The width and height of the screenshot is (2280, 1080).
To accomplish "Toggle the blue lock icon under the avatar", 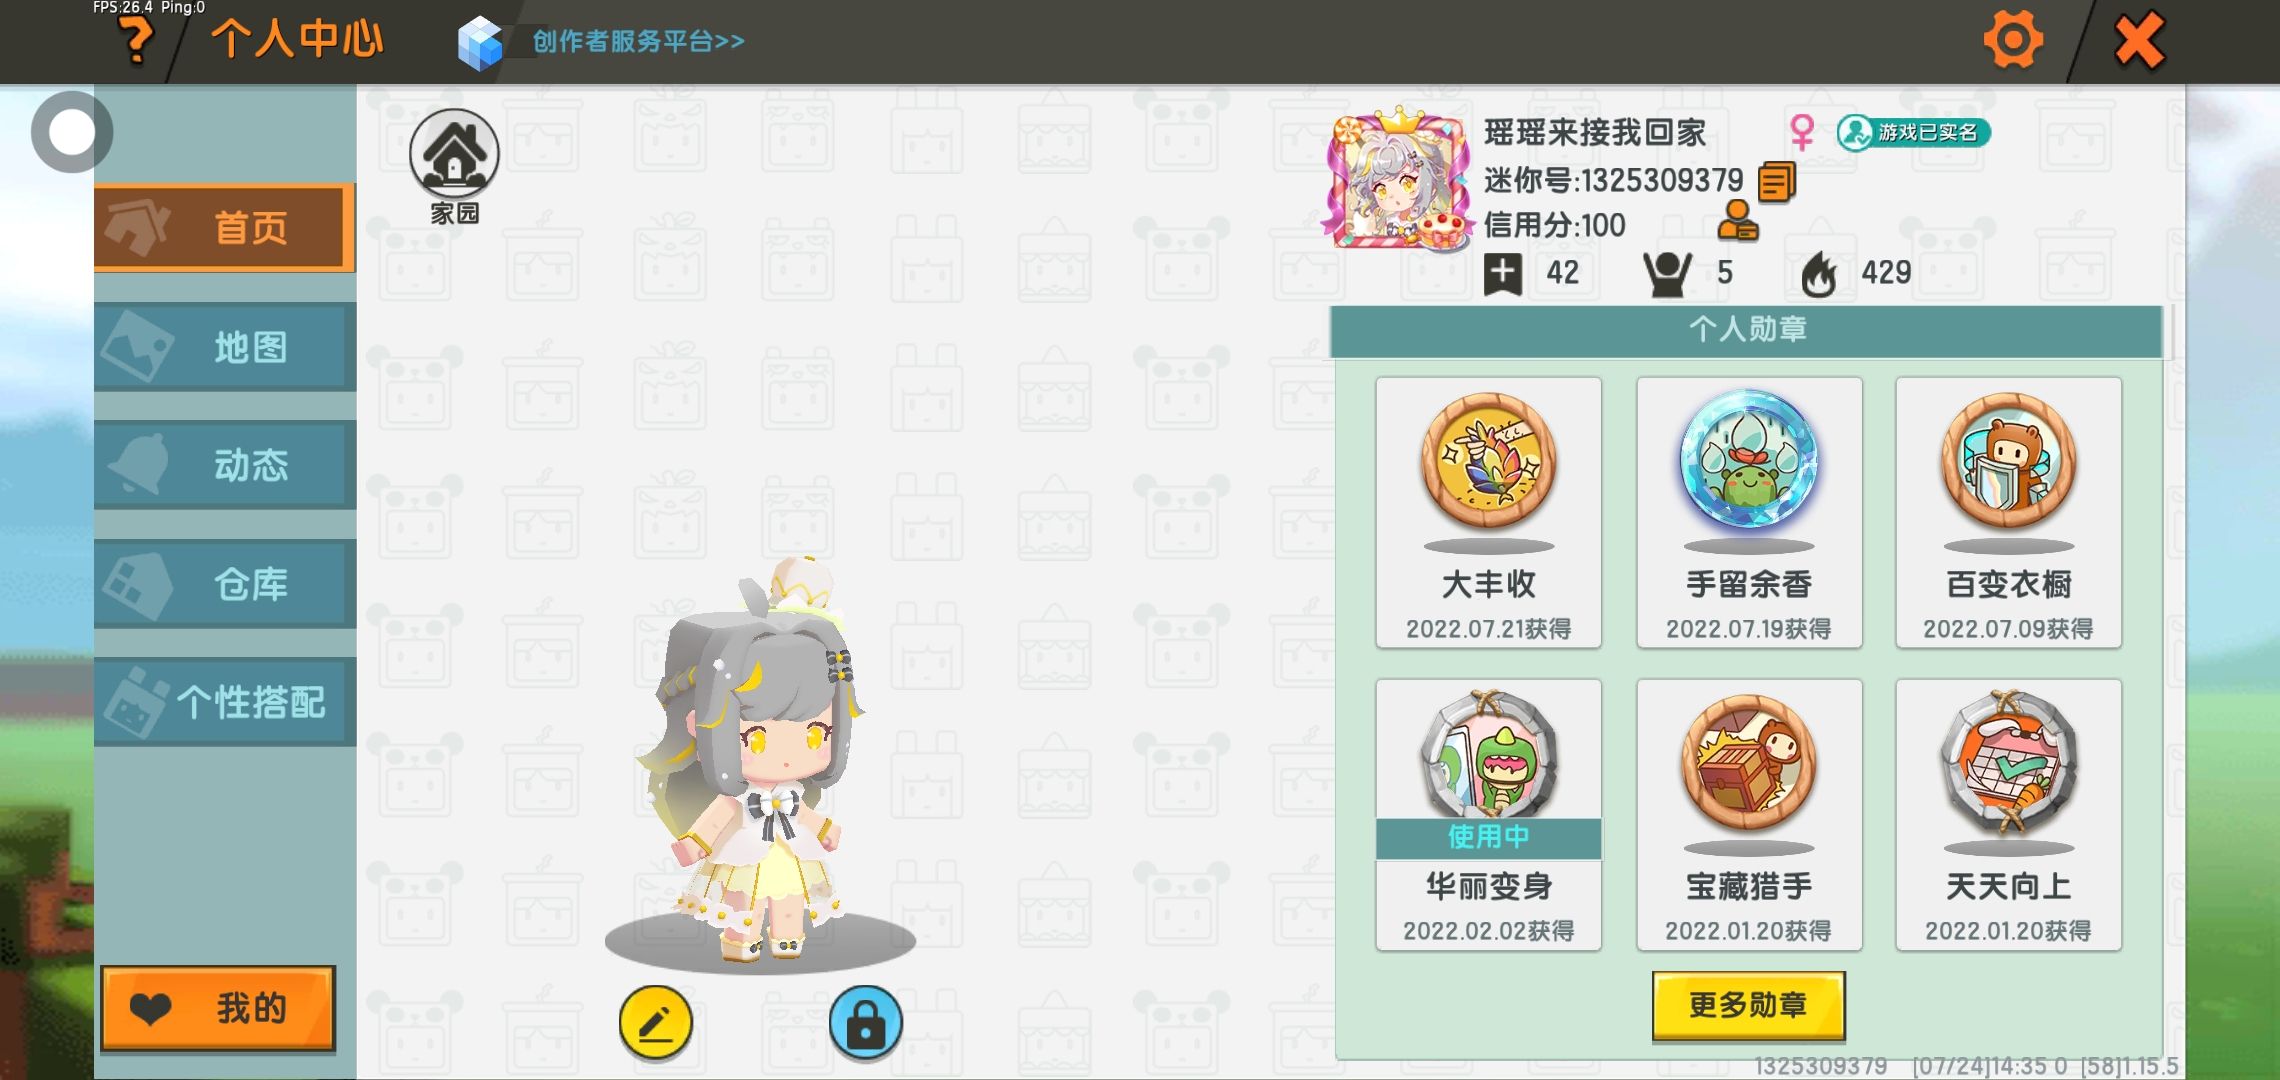I will pyautogui.click(x=865, y=1023).
